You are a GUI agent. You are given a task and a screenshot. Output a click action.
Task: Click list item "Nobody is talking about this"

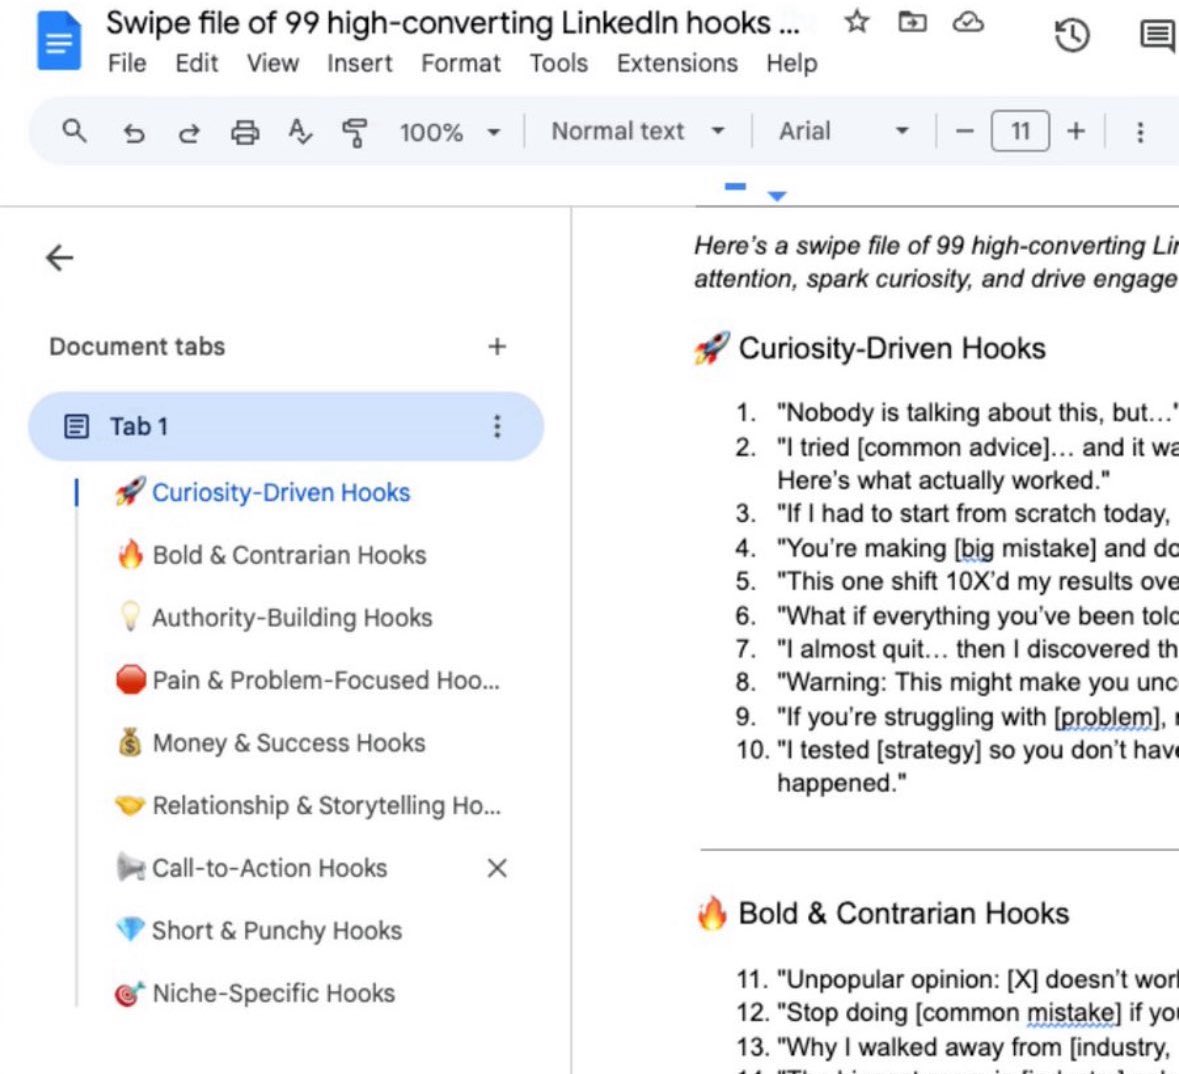point(977,412)
